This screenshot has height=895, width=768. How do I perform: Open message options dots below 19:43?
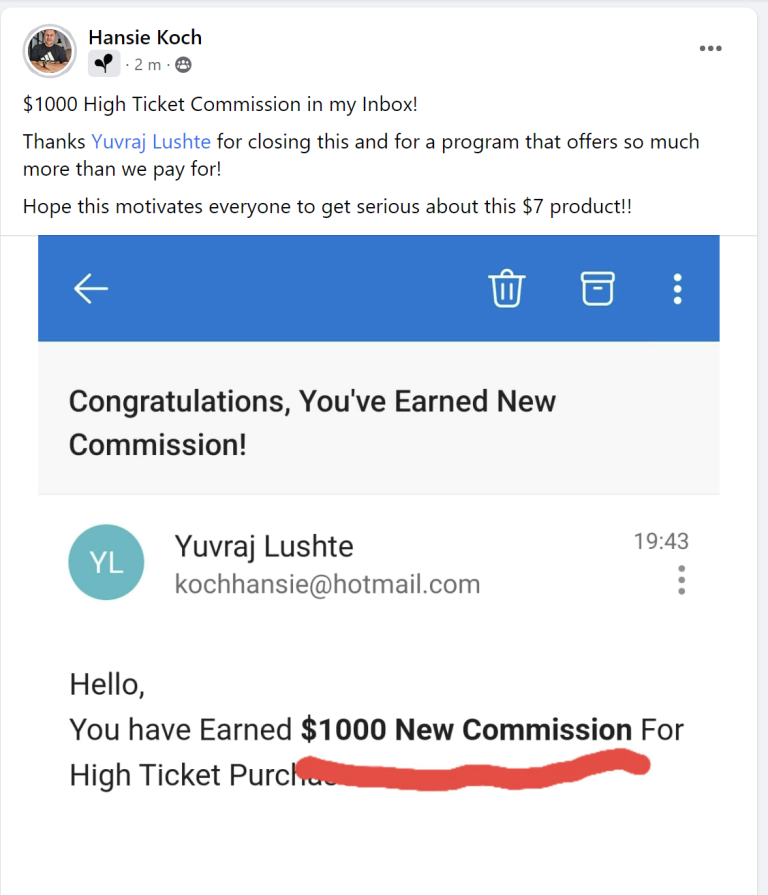click(682, 580)
